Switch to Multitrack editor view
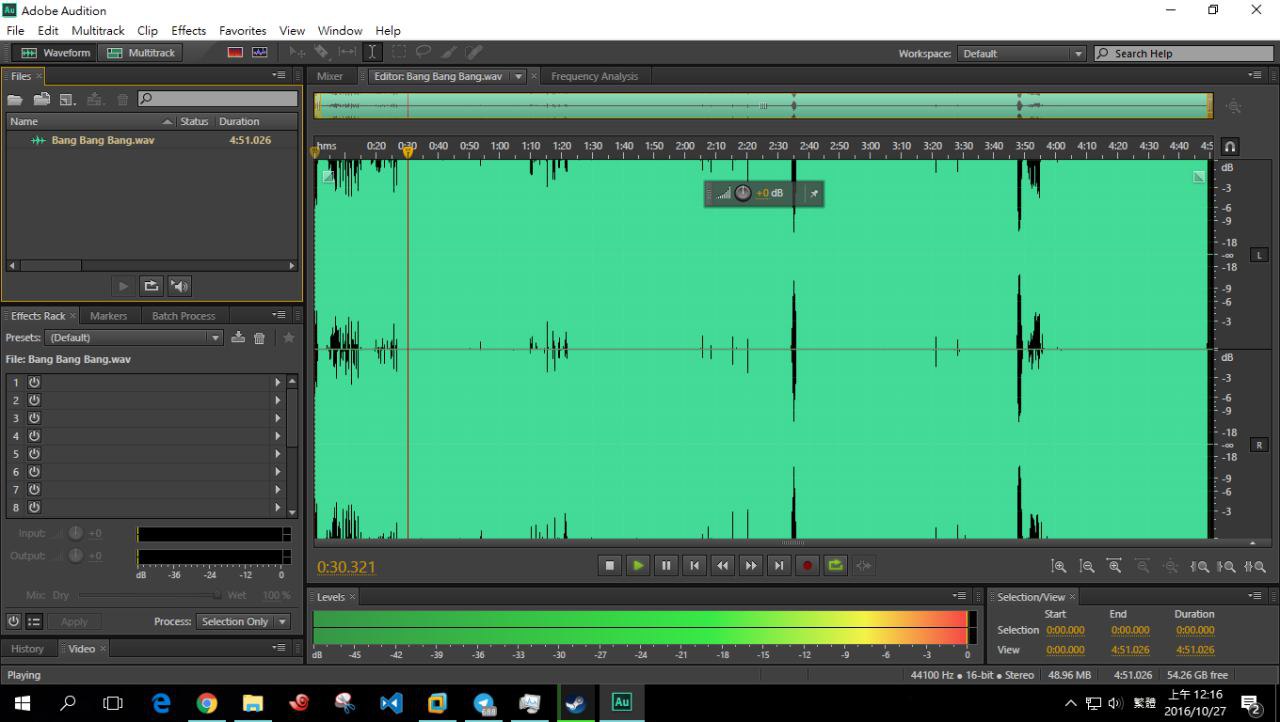 (141, 53)
